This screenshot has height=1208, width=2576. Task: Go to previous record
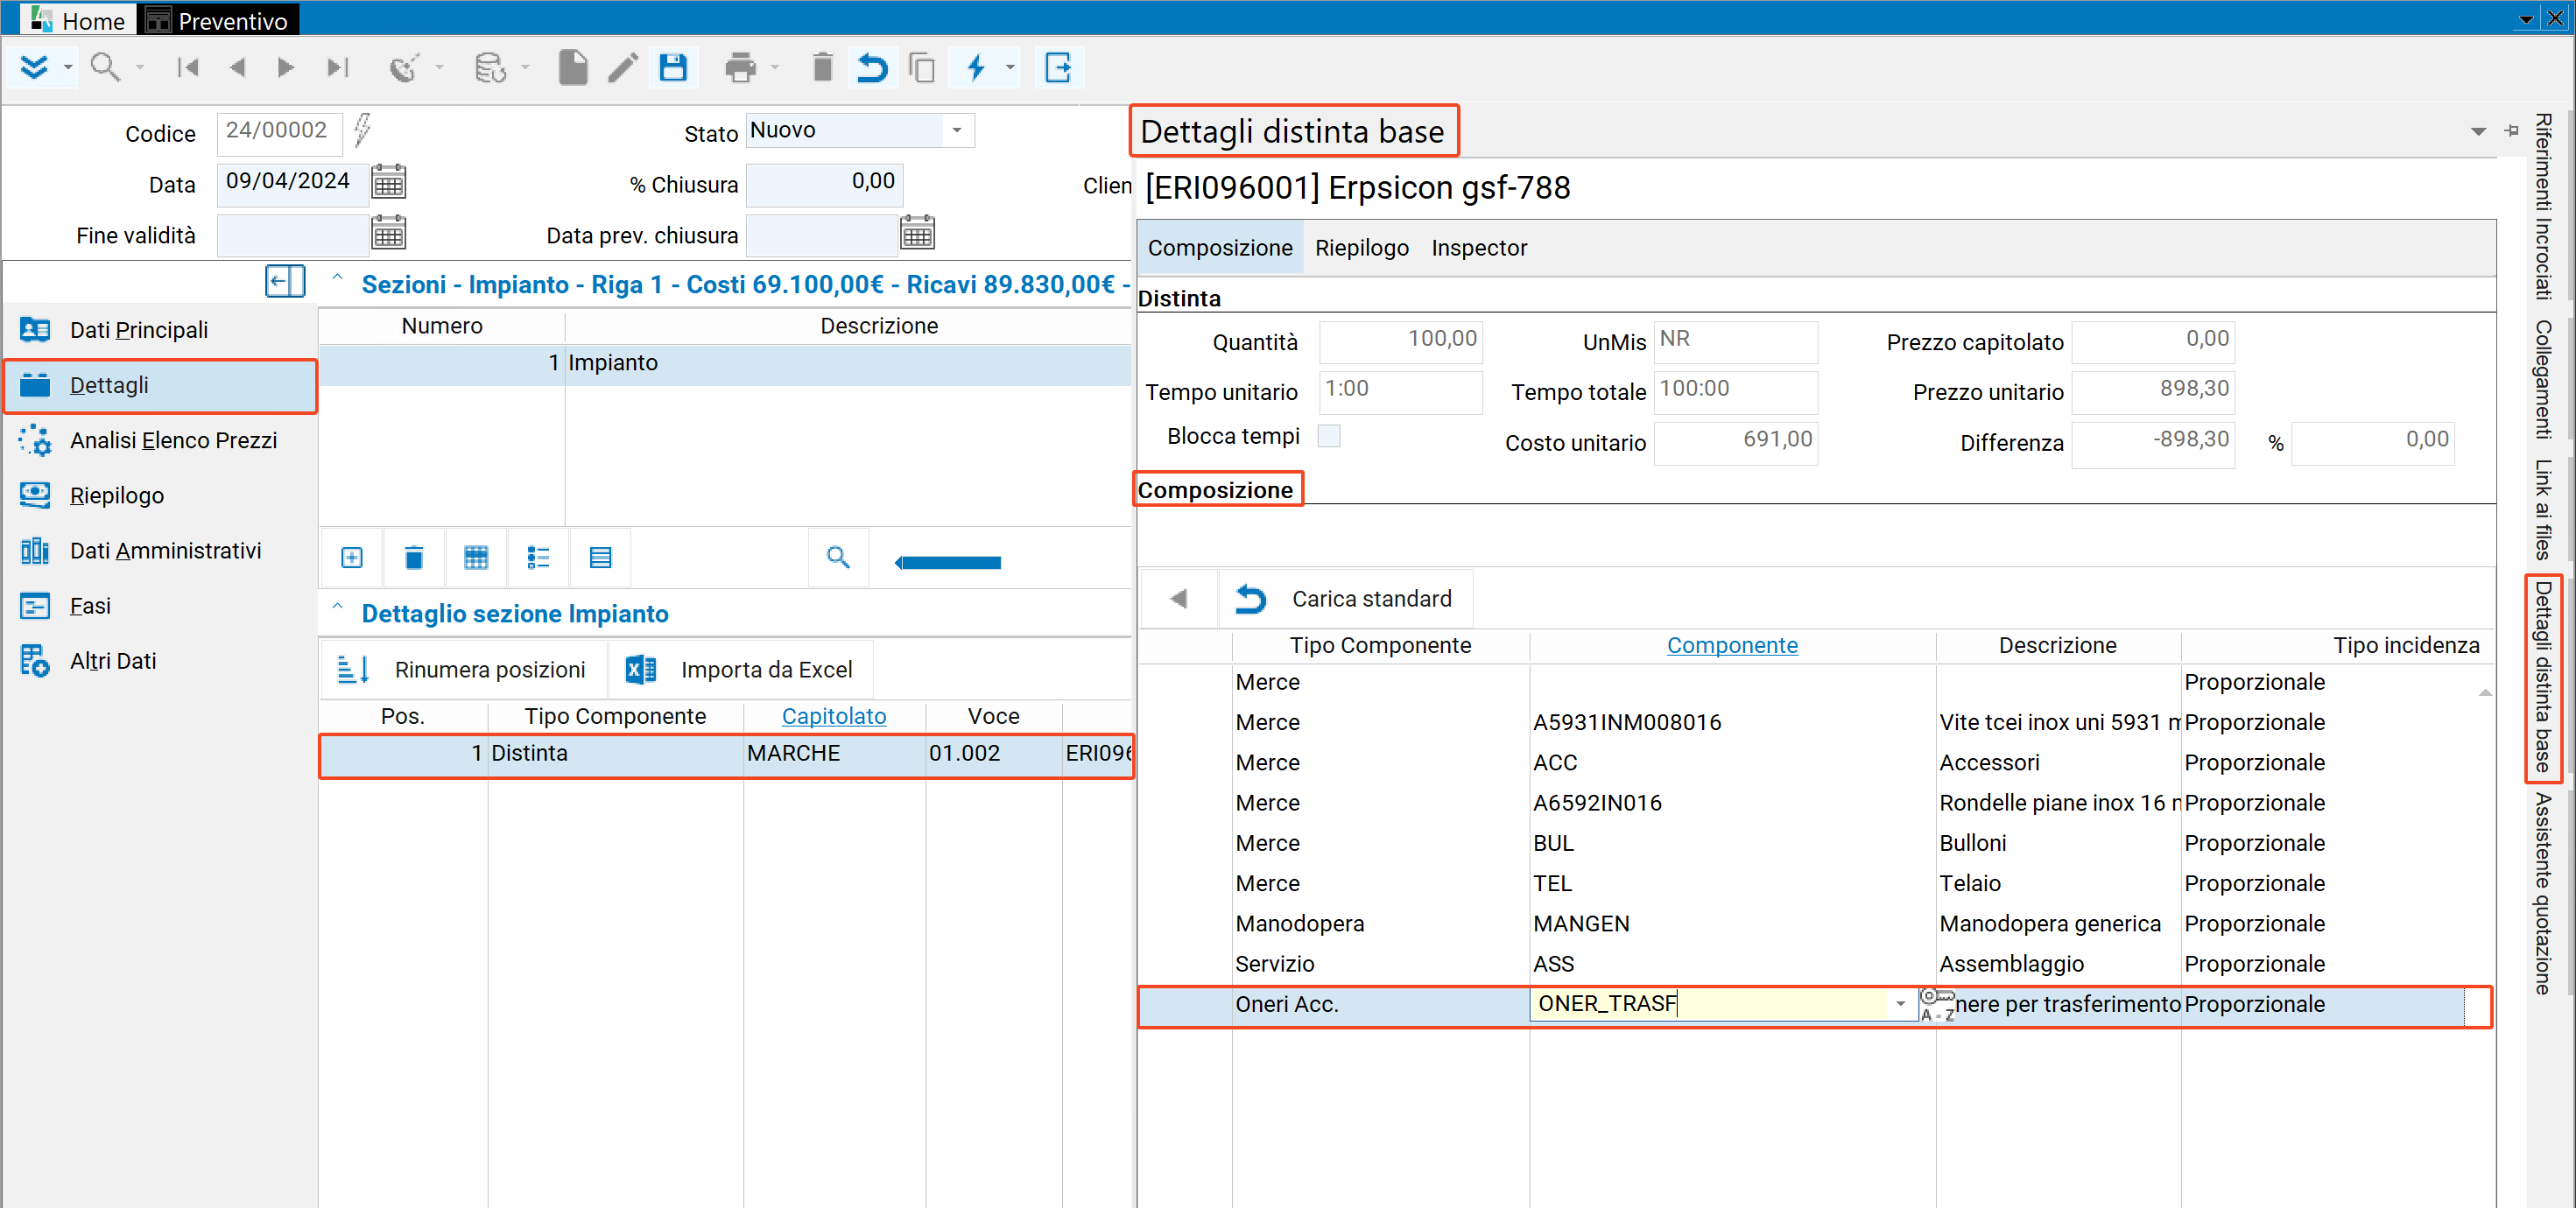237,68
